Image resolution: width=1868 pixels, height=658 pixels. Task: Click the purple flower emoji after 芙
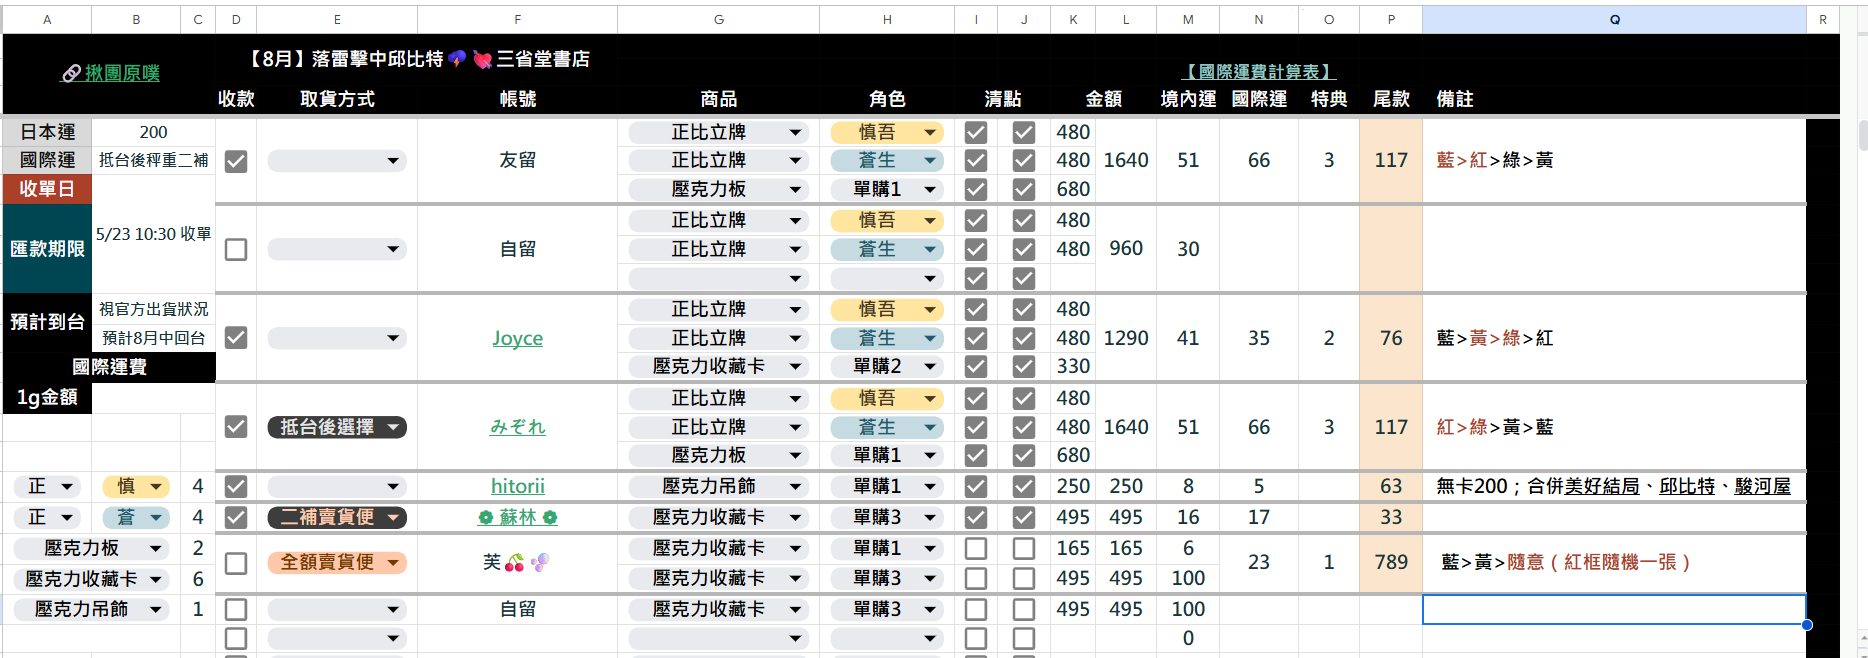540,563
